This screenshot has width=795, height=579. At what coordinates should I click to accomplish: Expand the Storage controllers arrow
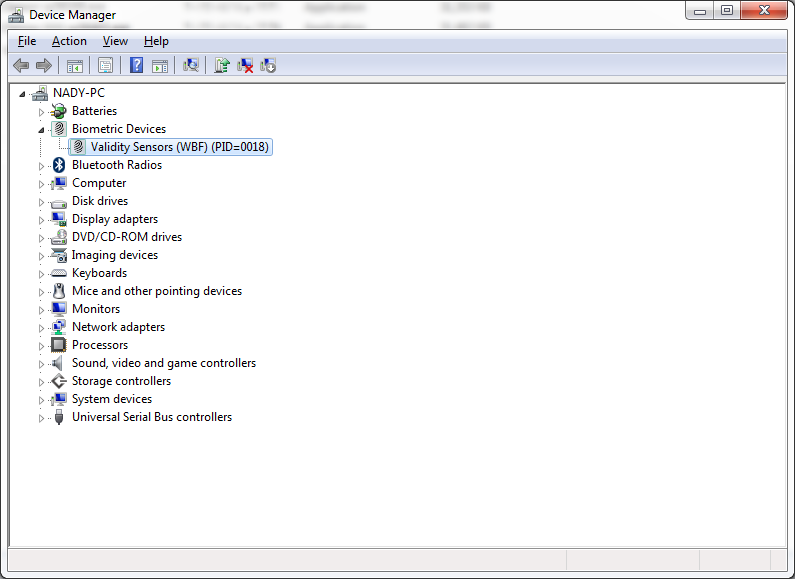41,382
